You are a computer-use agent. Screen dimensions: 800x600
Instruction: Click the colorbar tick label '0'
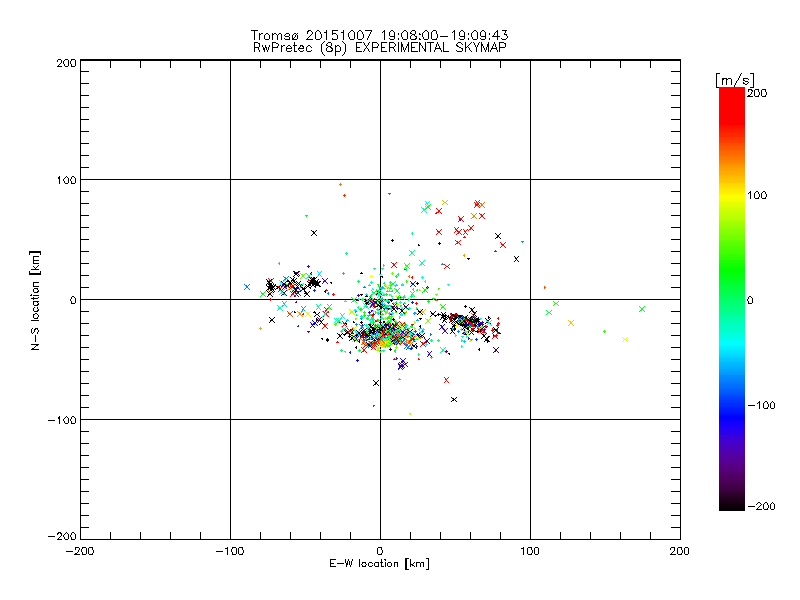click(x=750, y=301)
